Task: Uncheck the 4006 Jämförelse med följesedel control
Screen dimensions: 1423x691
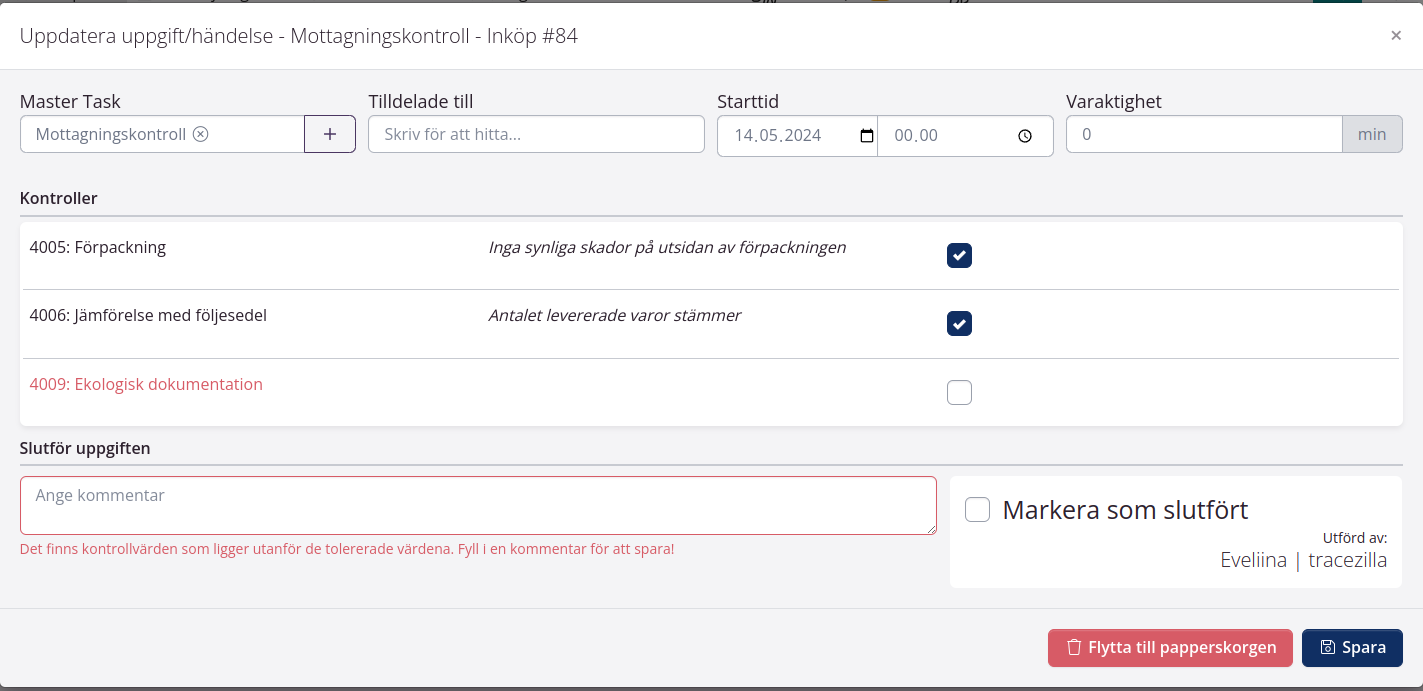Action: point(959,323)
